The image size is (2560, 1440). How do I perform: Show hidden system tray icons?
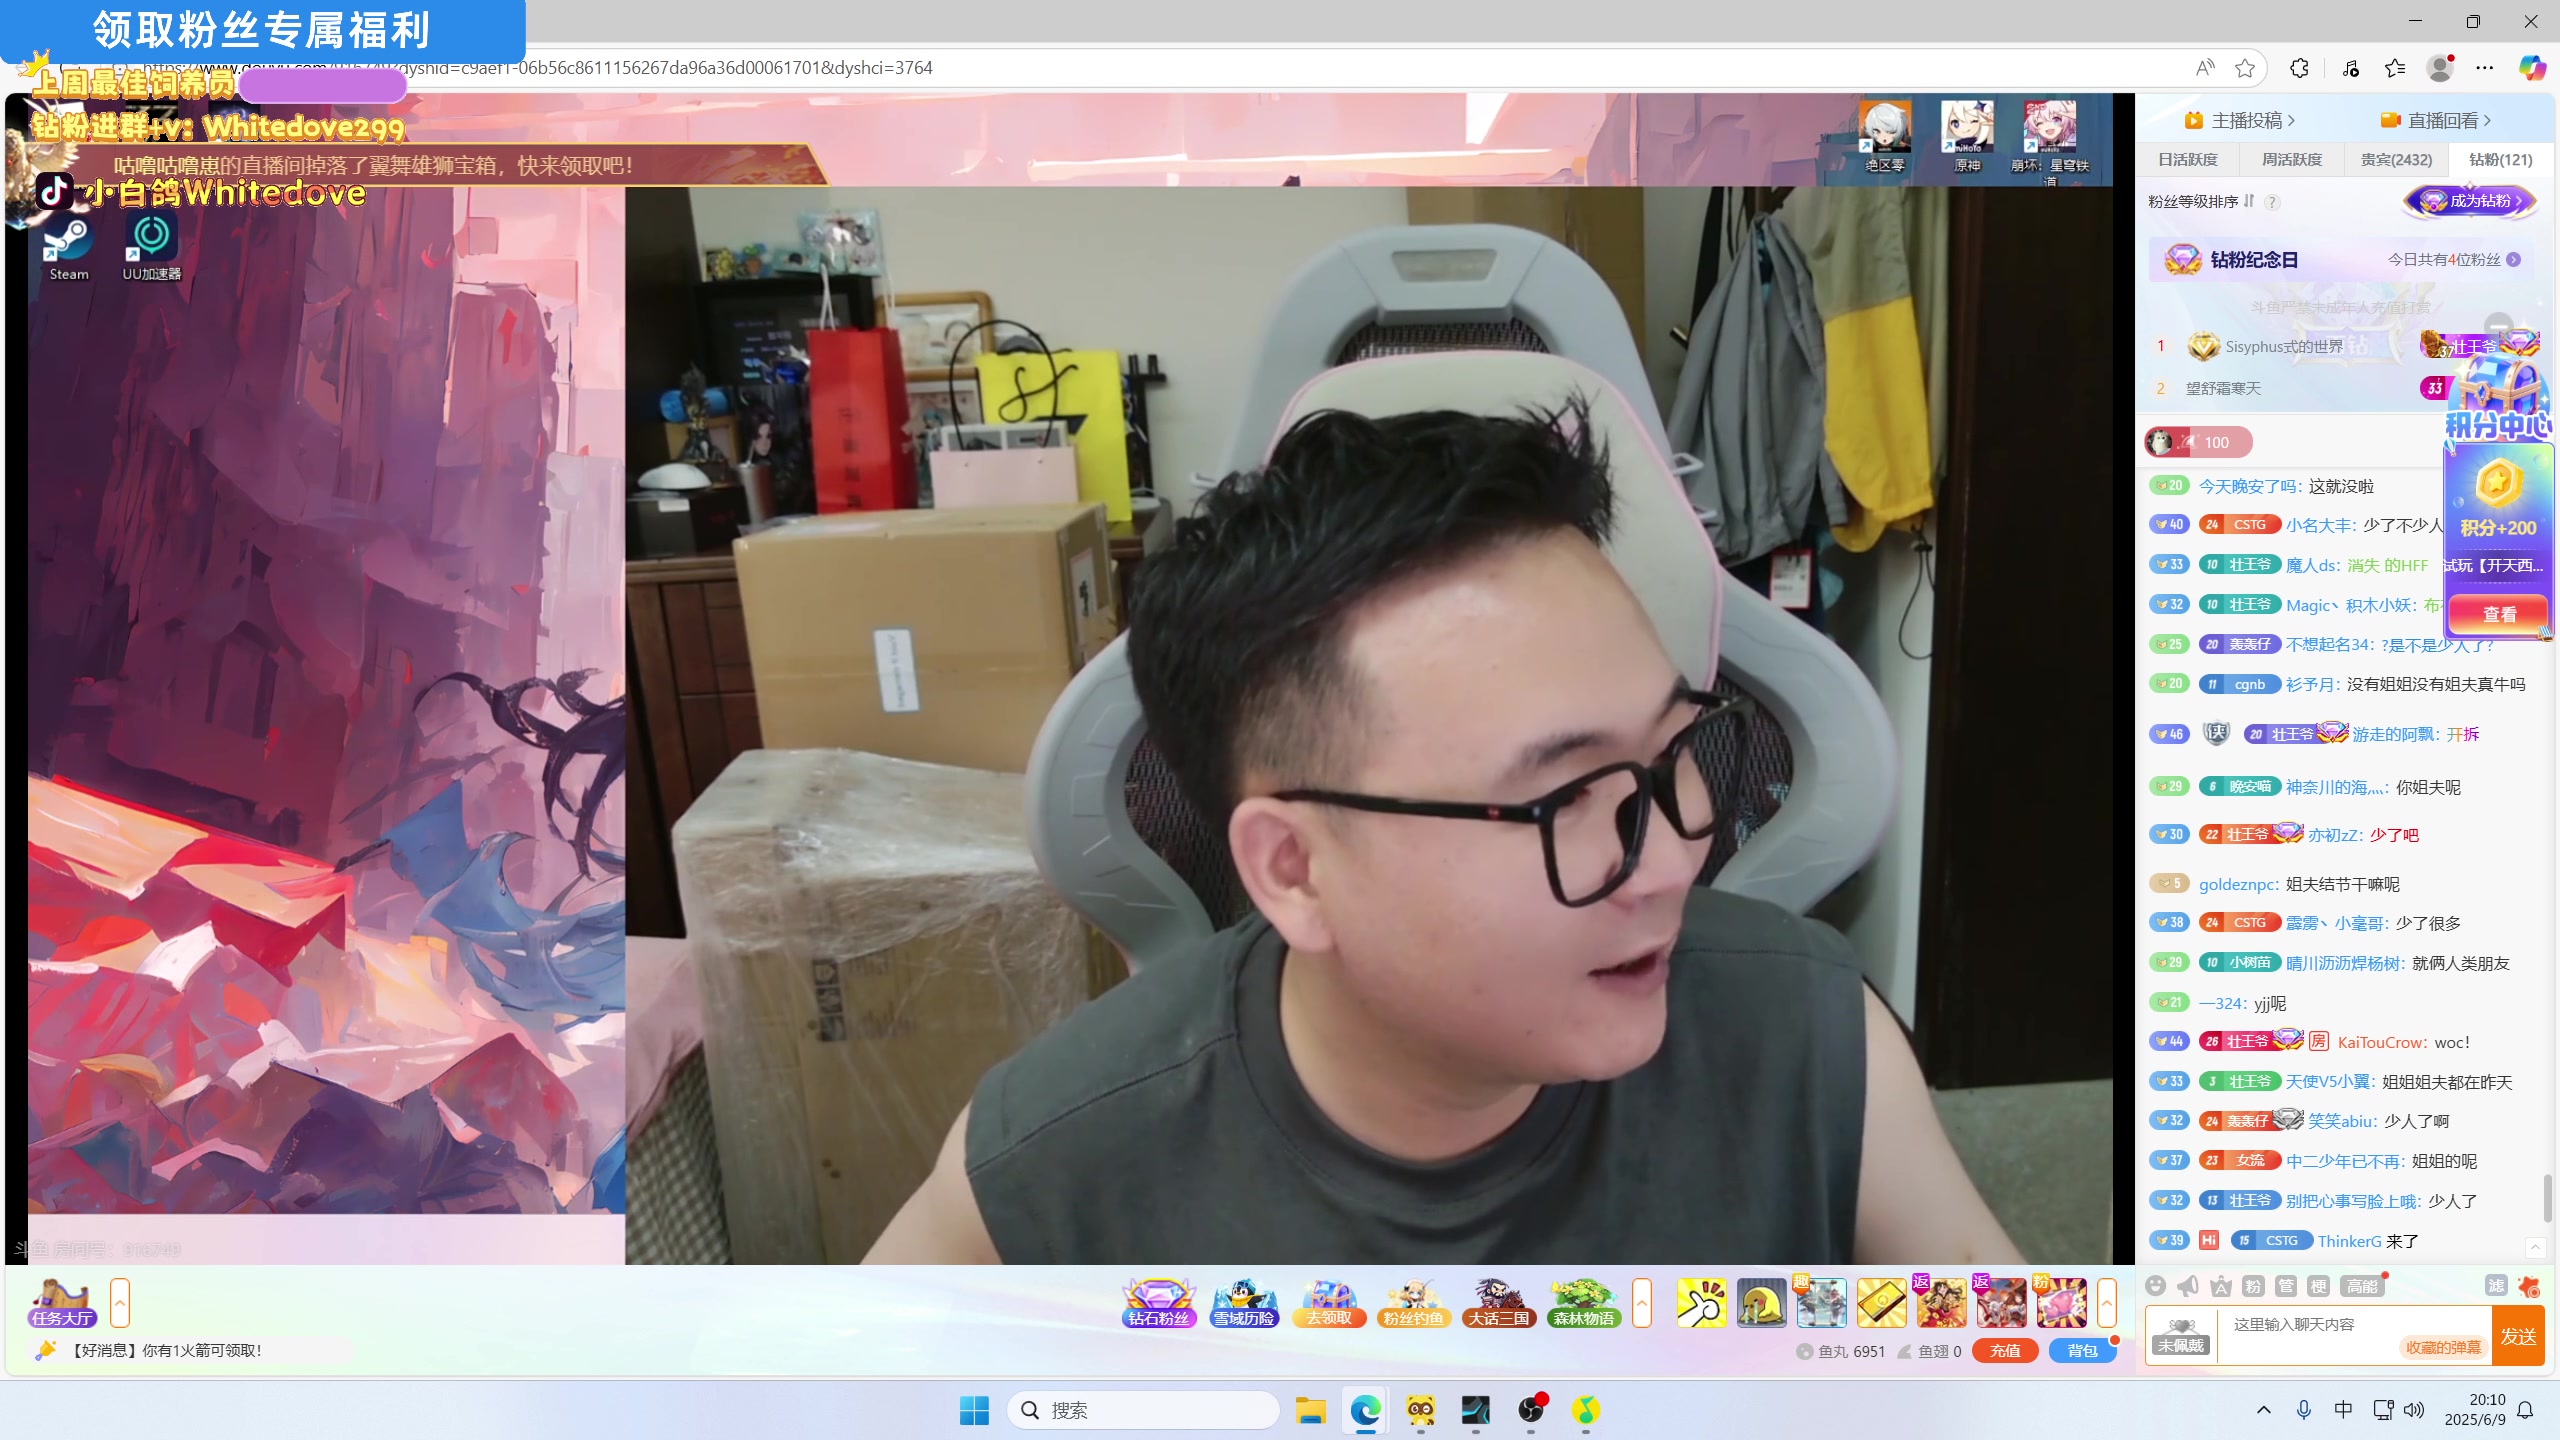tap(2264, 1410)
